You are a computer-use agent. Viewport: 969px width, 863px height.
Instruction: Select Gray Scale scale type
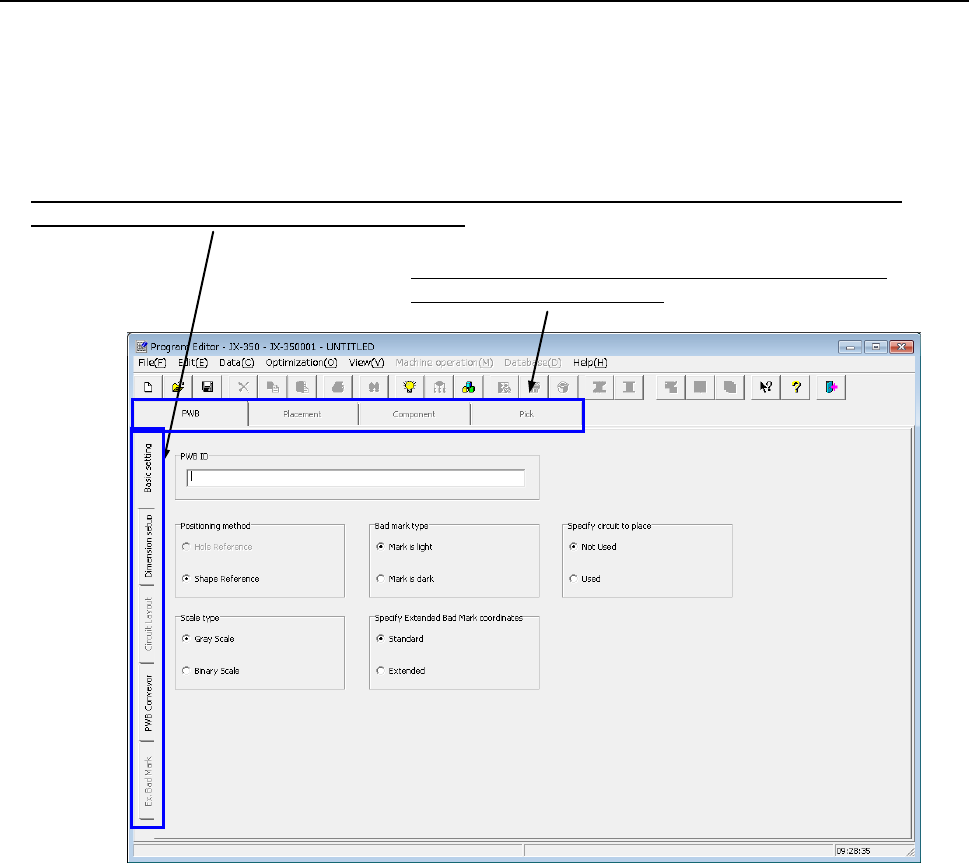tap(208, 639)
